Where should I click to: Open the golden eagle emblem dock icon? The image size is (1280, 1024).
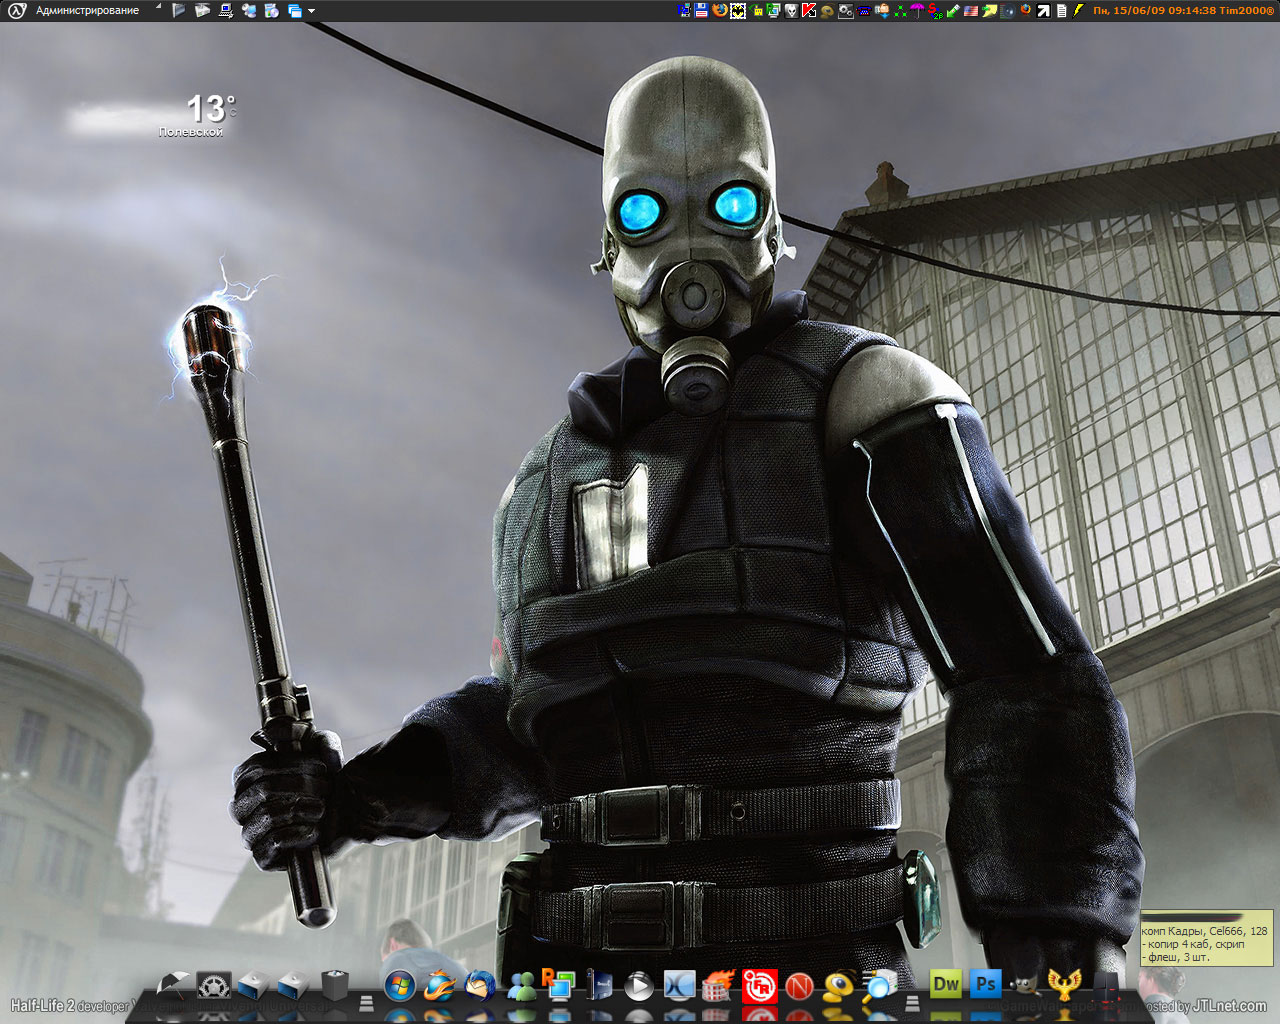click(1064, 985)
